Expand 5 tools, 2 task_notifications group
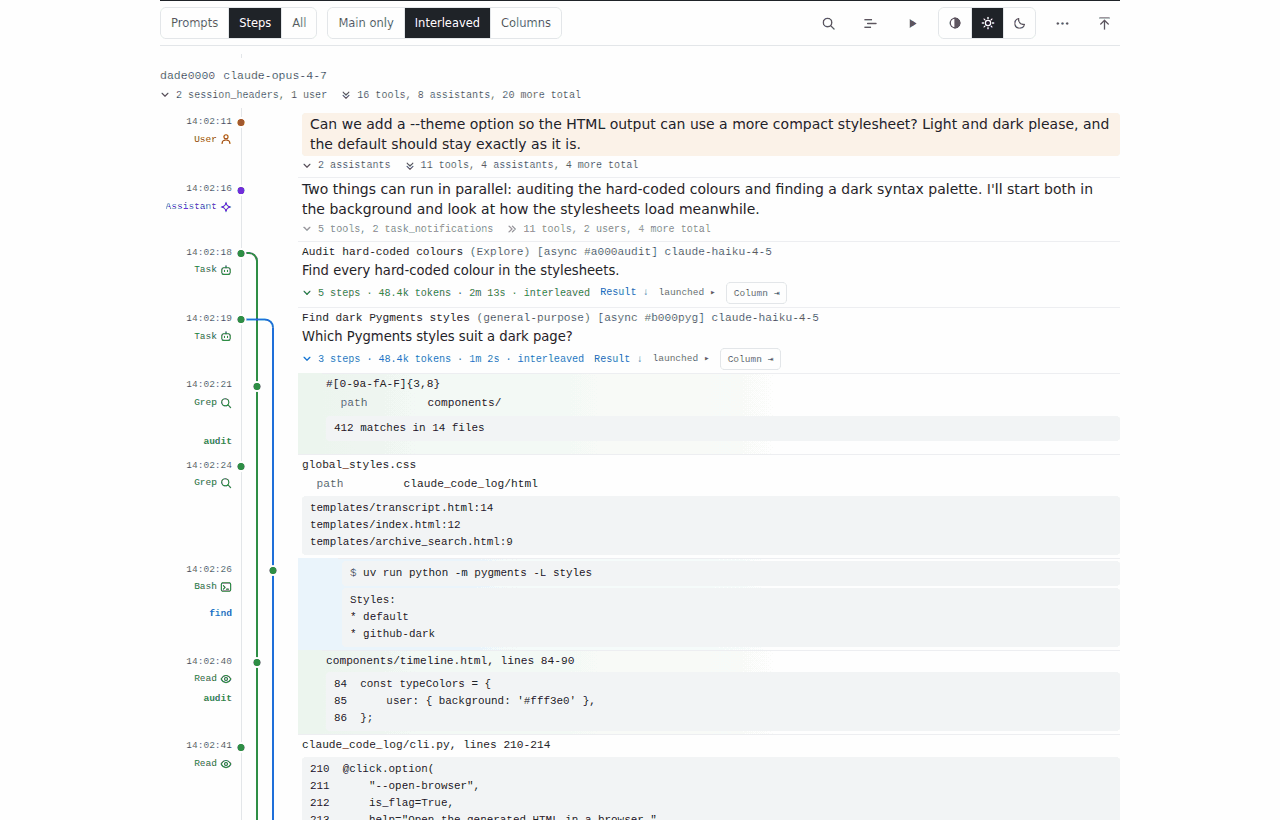 397,229
